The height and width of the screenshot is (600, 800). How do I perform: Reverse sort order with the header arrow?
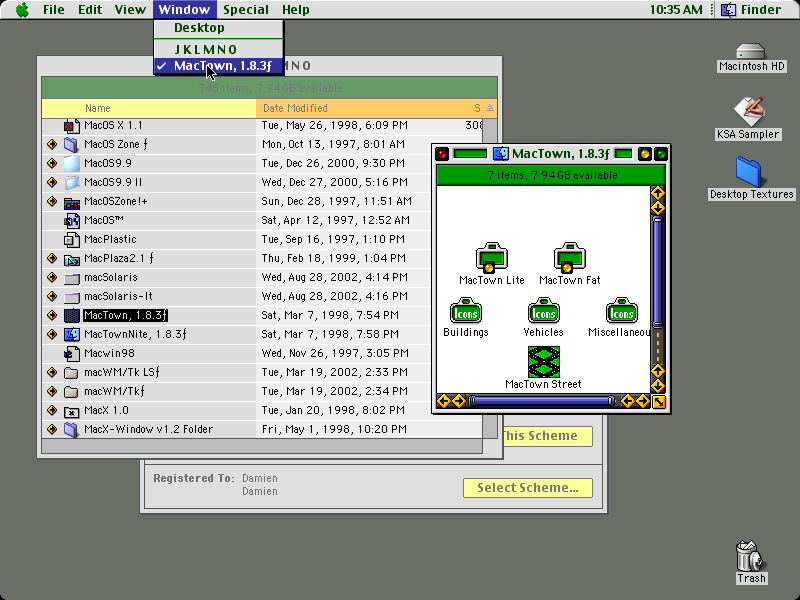490,108
